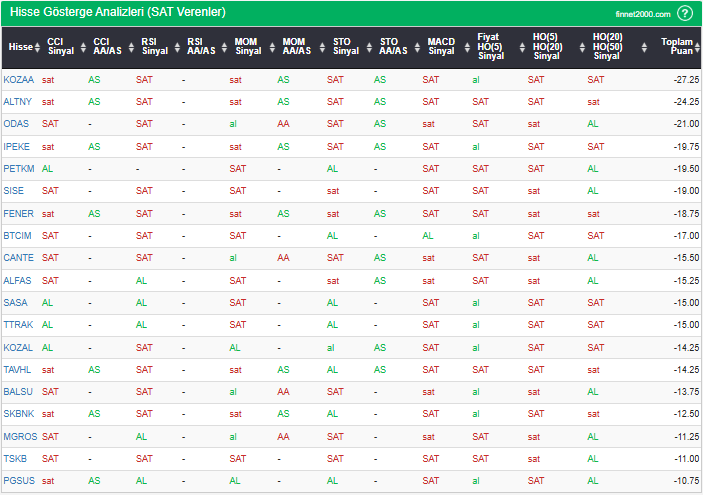Open the BTCIM stock link
This screenshot has width=703, height=495.
18,235
